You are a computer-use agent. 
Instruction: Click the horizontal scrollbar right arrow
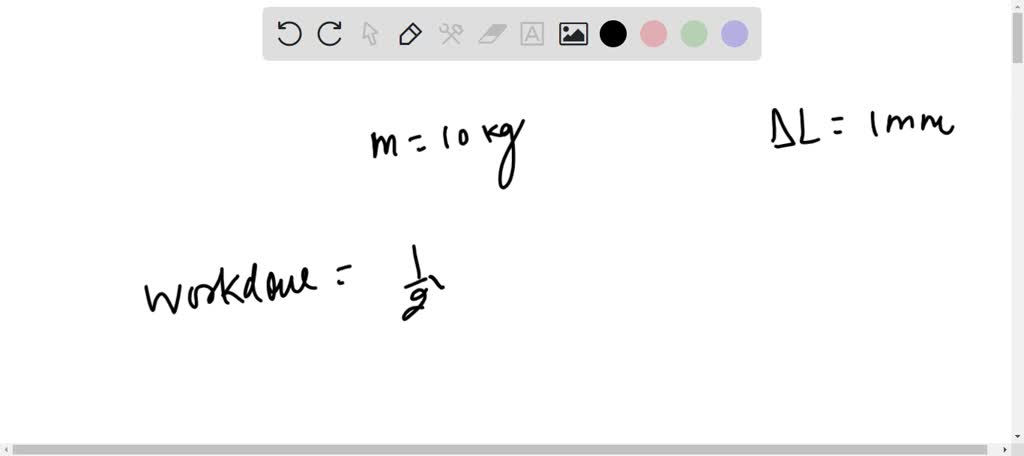click(1004, 450)
